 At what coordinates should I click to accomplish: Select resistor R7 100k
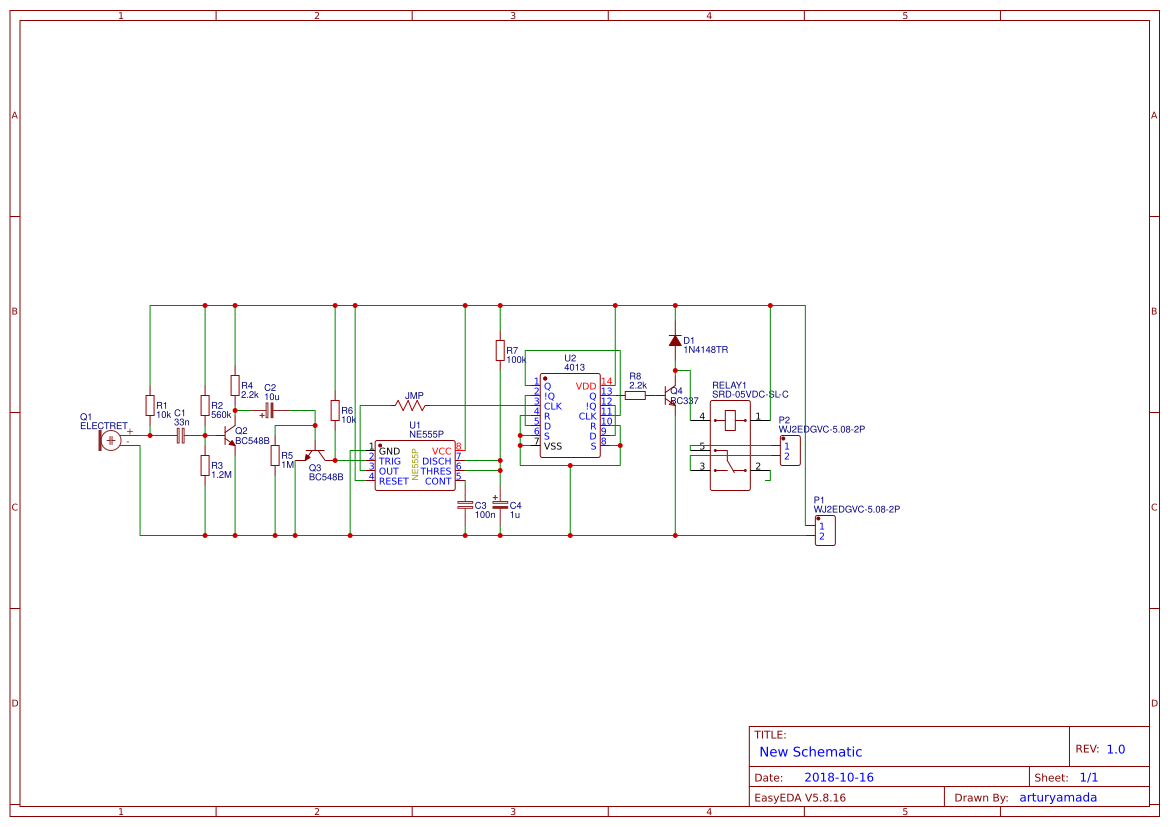click(501, 351)
